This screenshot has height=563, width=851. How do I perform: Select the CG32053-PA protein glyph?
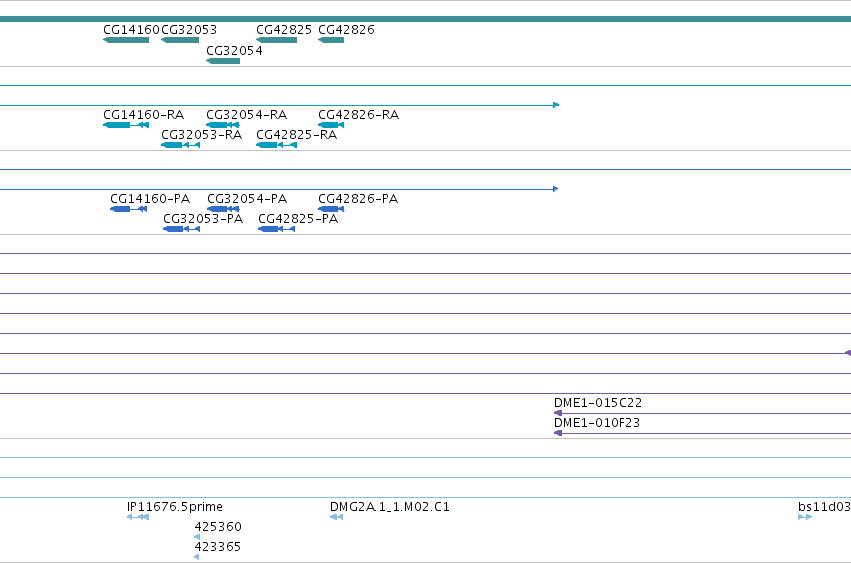[x=181, y=229]
